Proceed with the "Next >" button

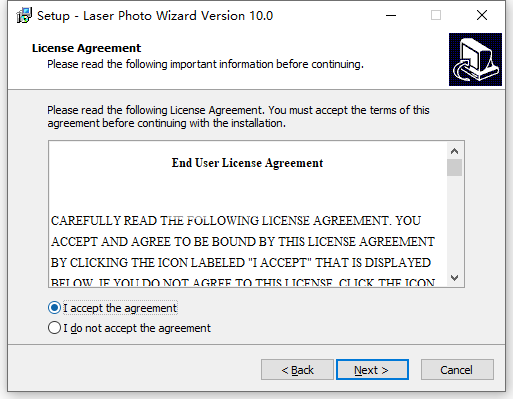(x=372, y=370)
